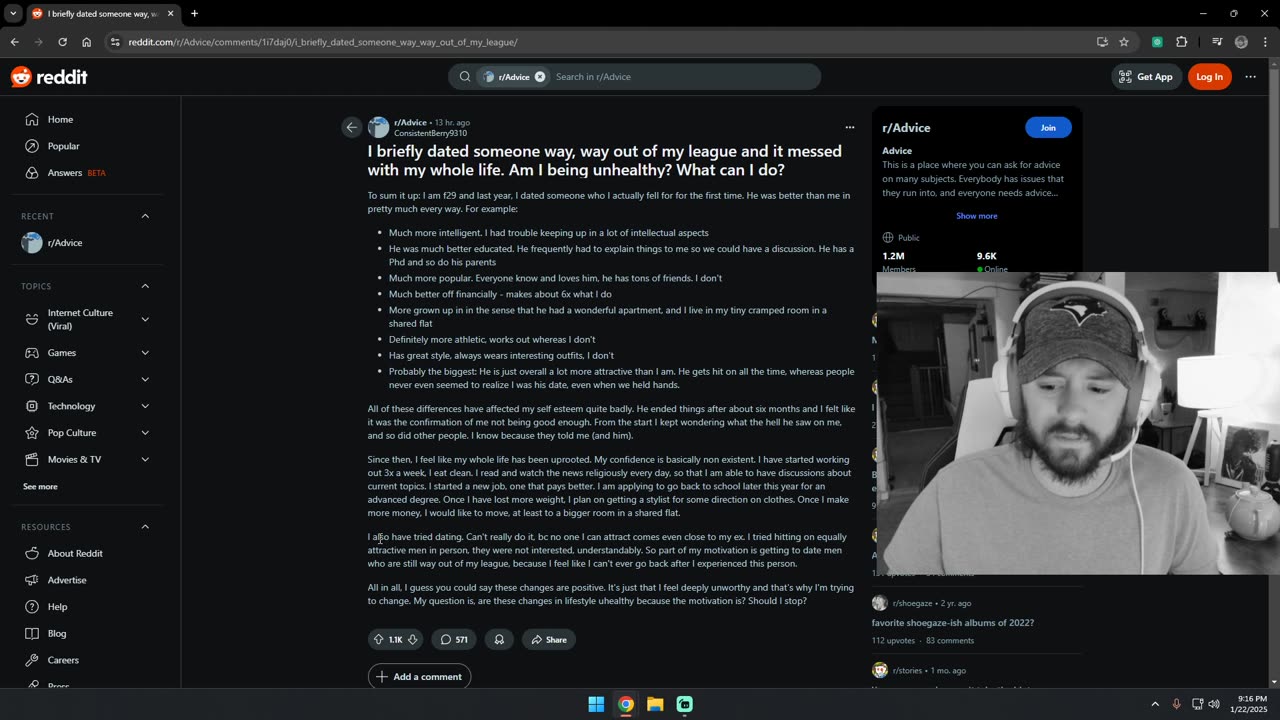The width and height of the screenshot is (1280, 720).
Task: Open the green taskbar app icon
Action: (x=685, y=704)
